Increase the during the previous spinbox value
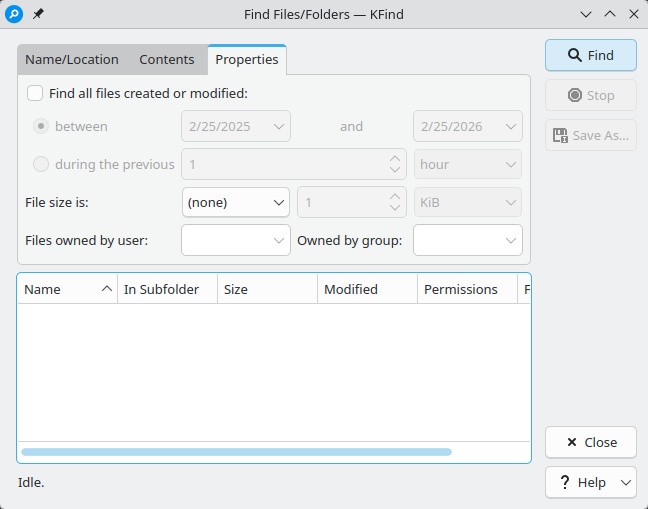Viewport: 648px width, 509px height. [395, 159]
